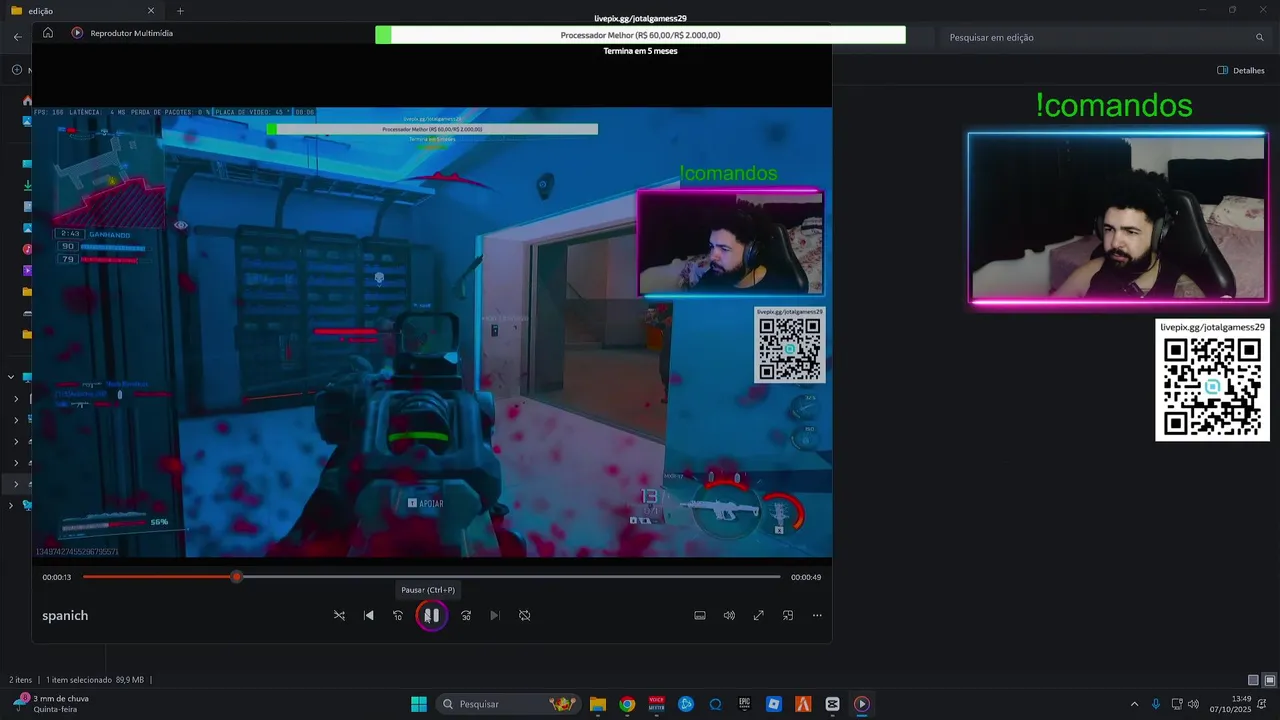Open Roblox from the taskbar
Image resolution: width=1280 pixels, height=720 pixels.
(x=774, y=704)
